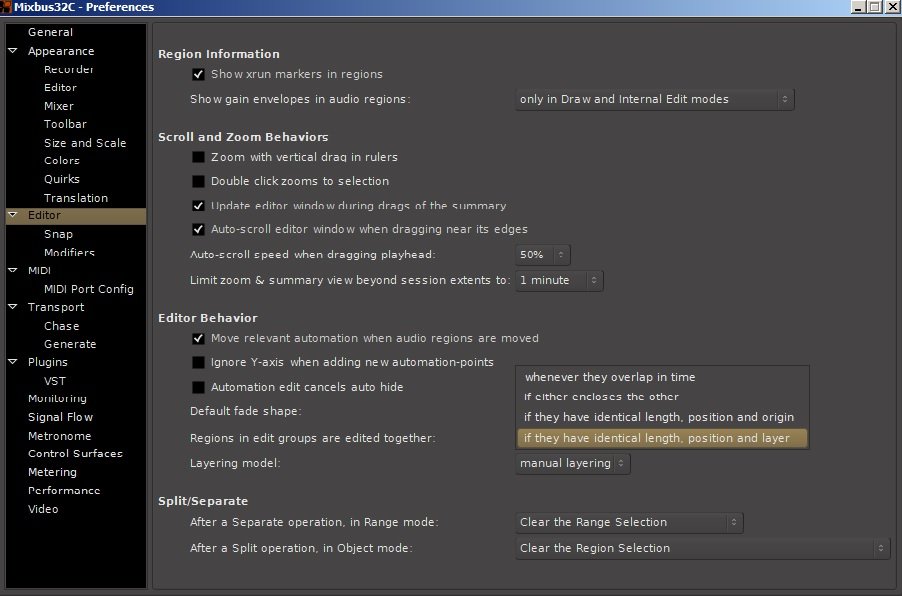Screen dimensions: 902x596
Task: Open the Auto-scroll speed 50% dropdown
Action: (x=542, y=254)
